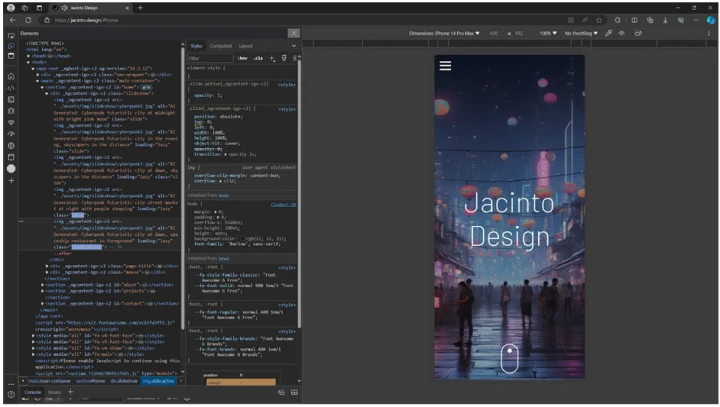This screenshot has width=720, height=407.
Task: Select section#home breadcrumb
Action: [90, 381]
